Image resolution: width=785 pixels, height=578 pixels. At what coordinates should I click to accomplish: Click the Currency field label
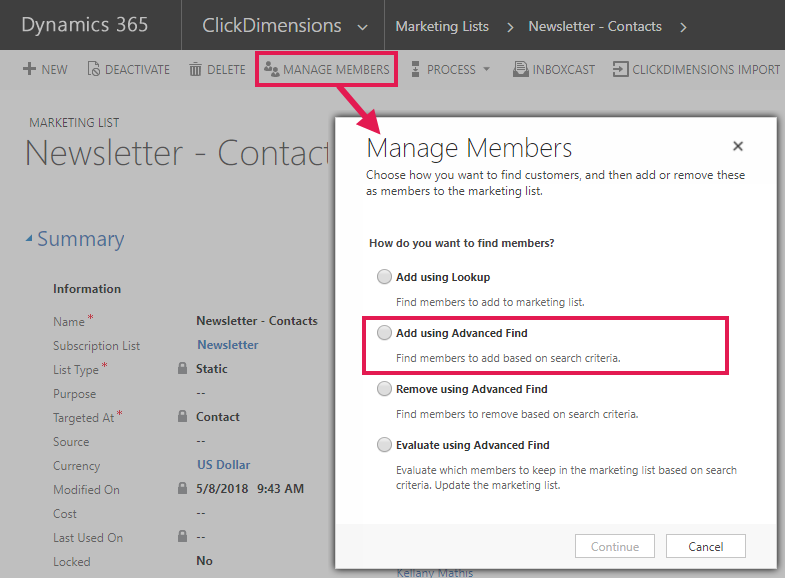[x=77, y=466]
